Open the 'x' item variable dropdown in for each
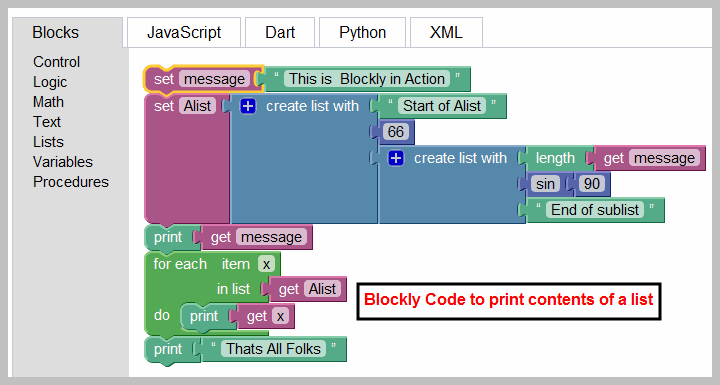This screenshot has width=720, height=385. point(266,264)
